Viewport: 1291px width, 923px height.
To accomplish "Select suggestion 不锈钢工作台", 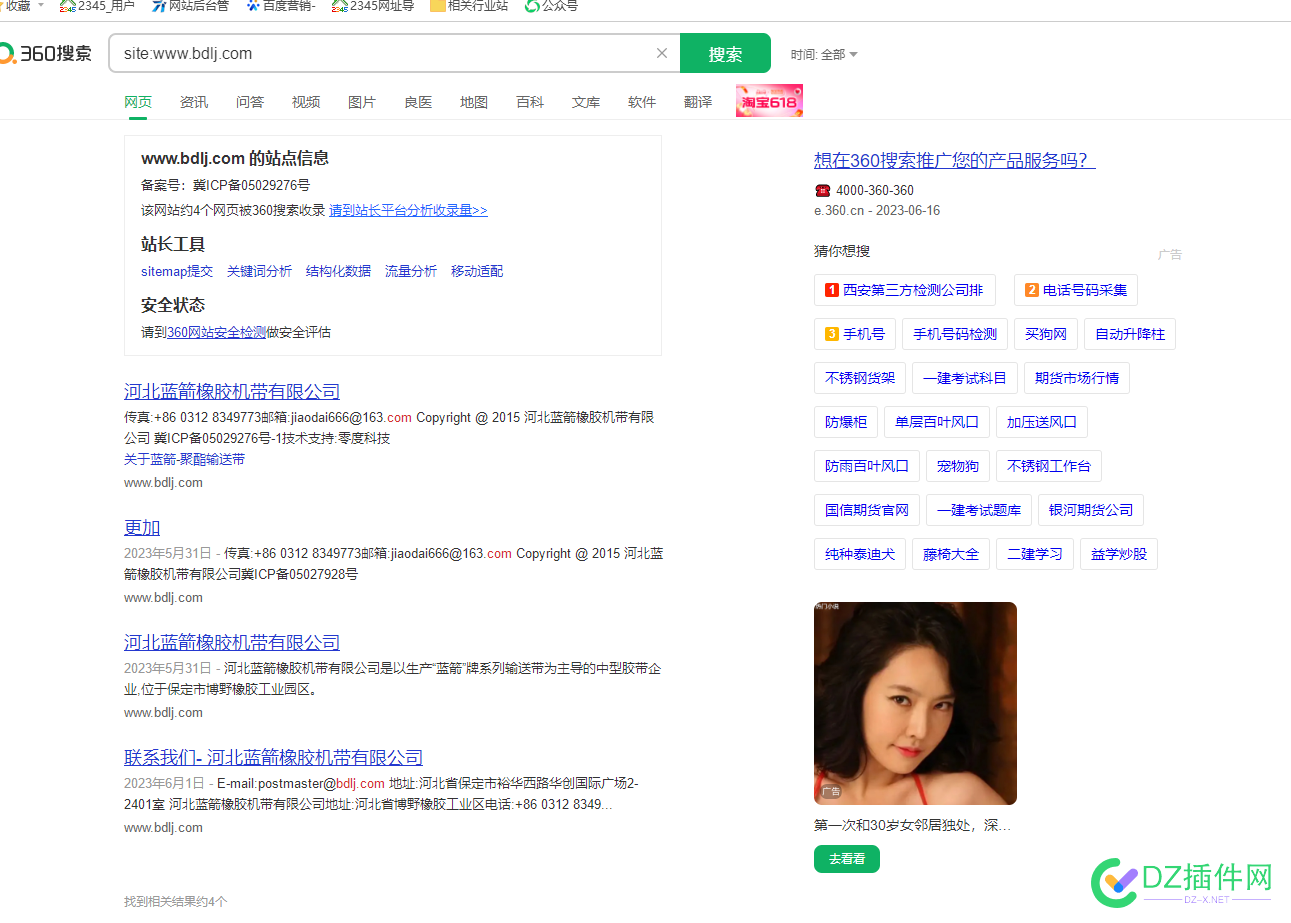I will point(1049,466).
